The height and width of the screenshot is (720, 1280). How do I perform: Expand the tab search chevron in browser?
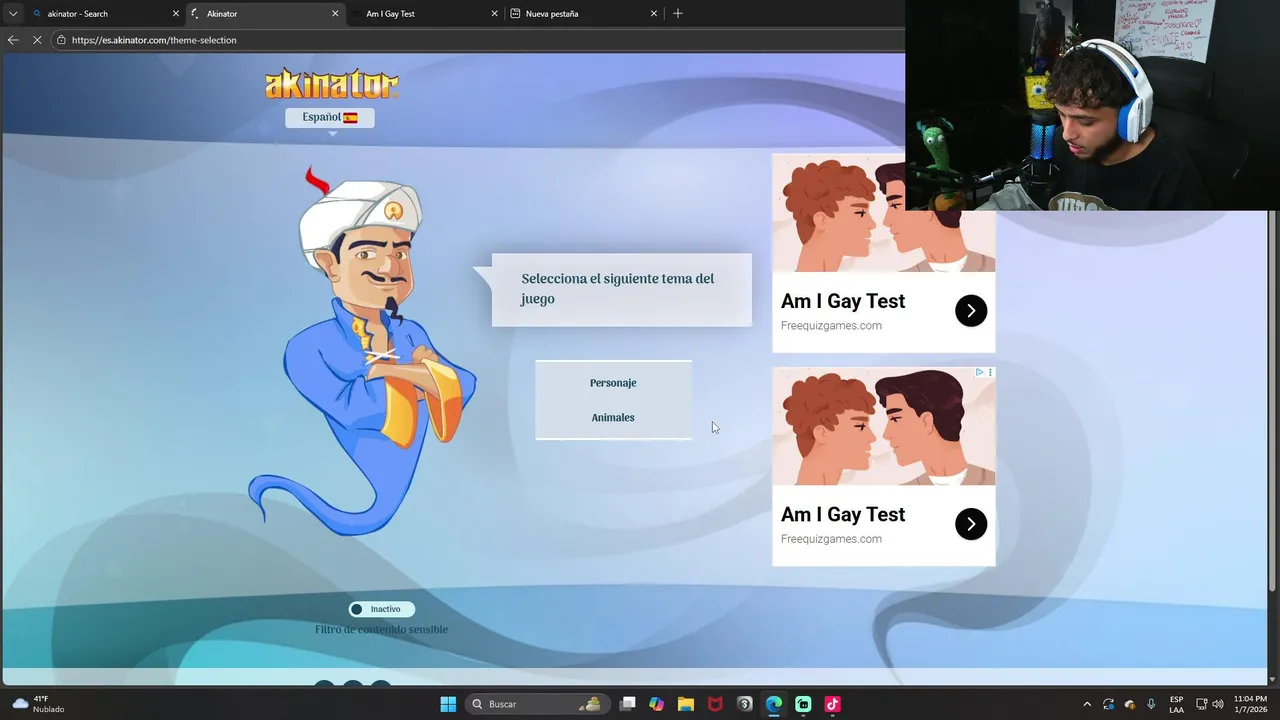13,13
